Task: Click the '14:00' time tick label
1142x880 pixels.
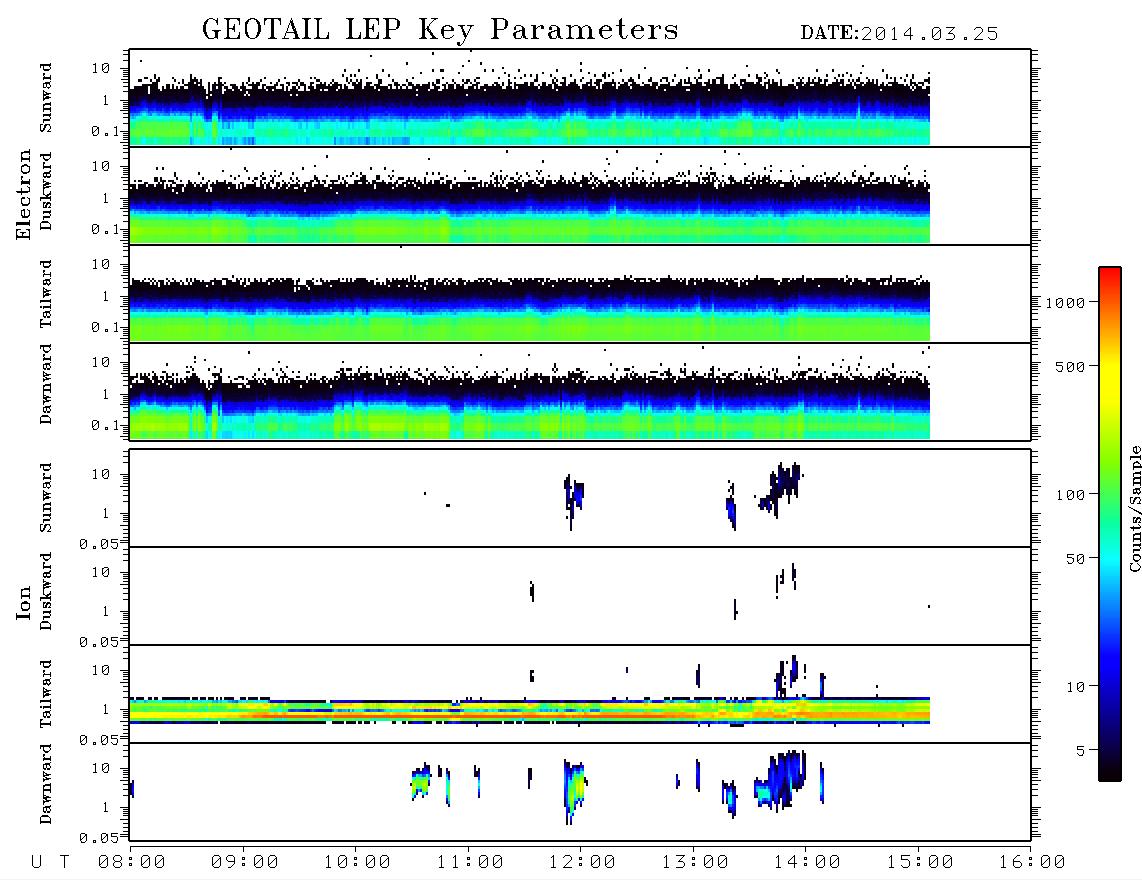Action: tap(807, 863)
